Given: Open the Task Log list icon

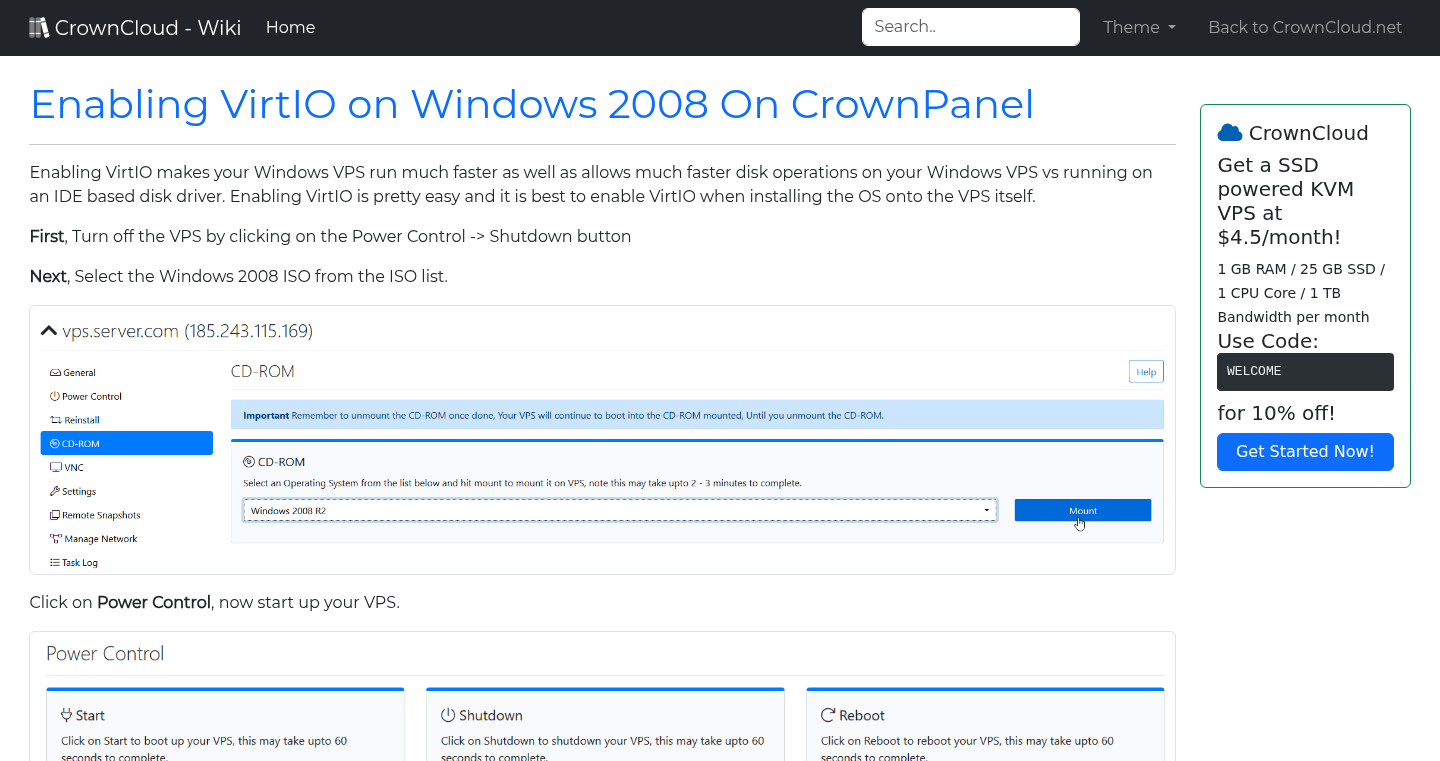Looking at the screenshot, I should [56, 562].
